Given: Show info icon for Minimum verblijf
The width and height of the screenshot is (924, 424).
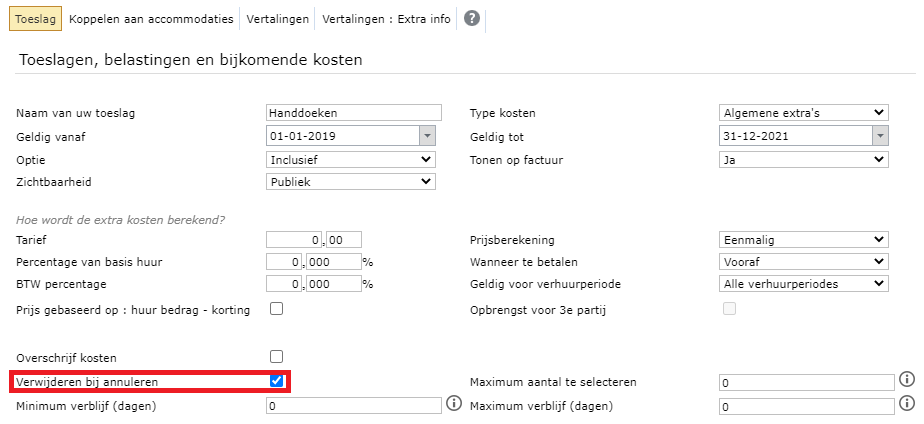Looking at the screenshot, I should pos(453,403).
